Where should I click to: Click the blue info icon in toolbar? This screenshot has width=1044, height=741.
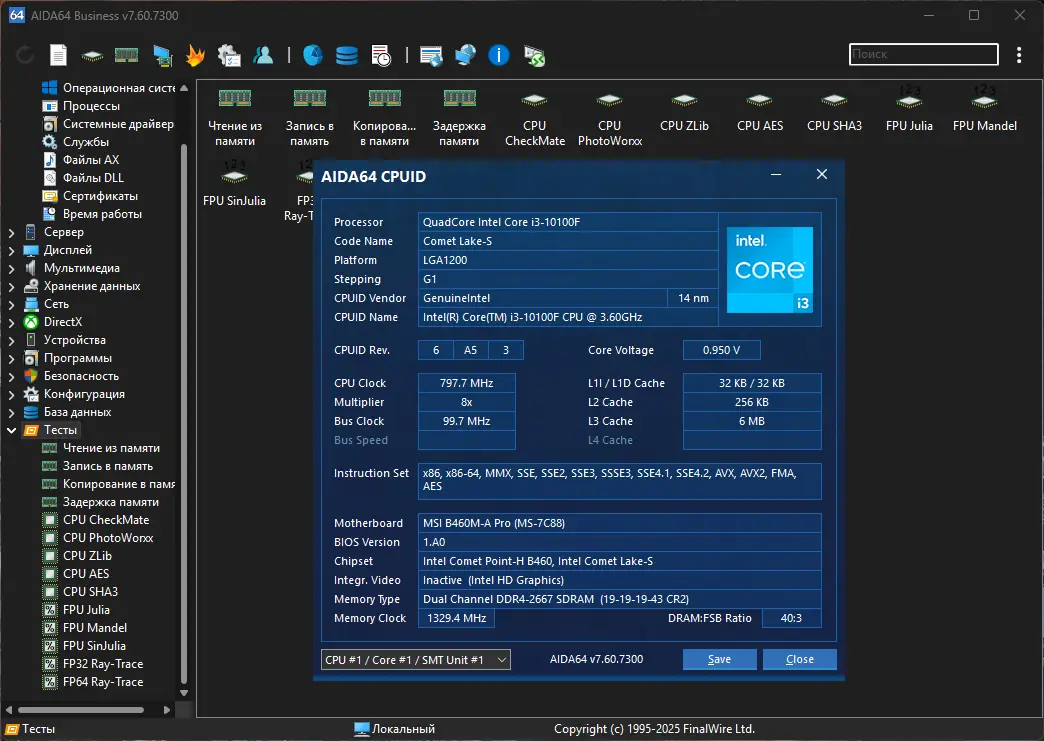click(x=499, y=55)
